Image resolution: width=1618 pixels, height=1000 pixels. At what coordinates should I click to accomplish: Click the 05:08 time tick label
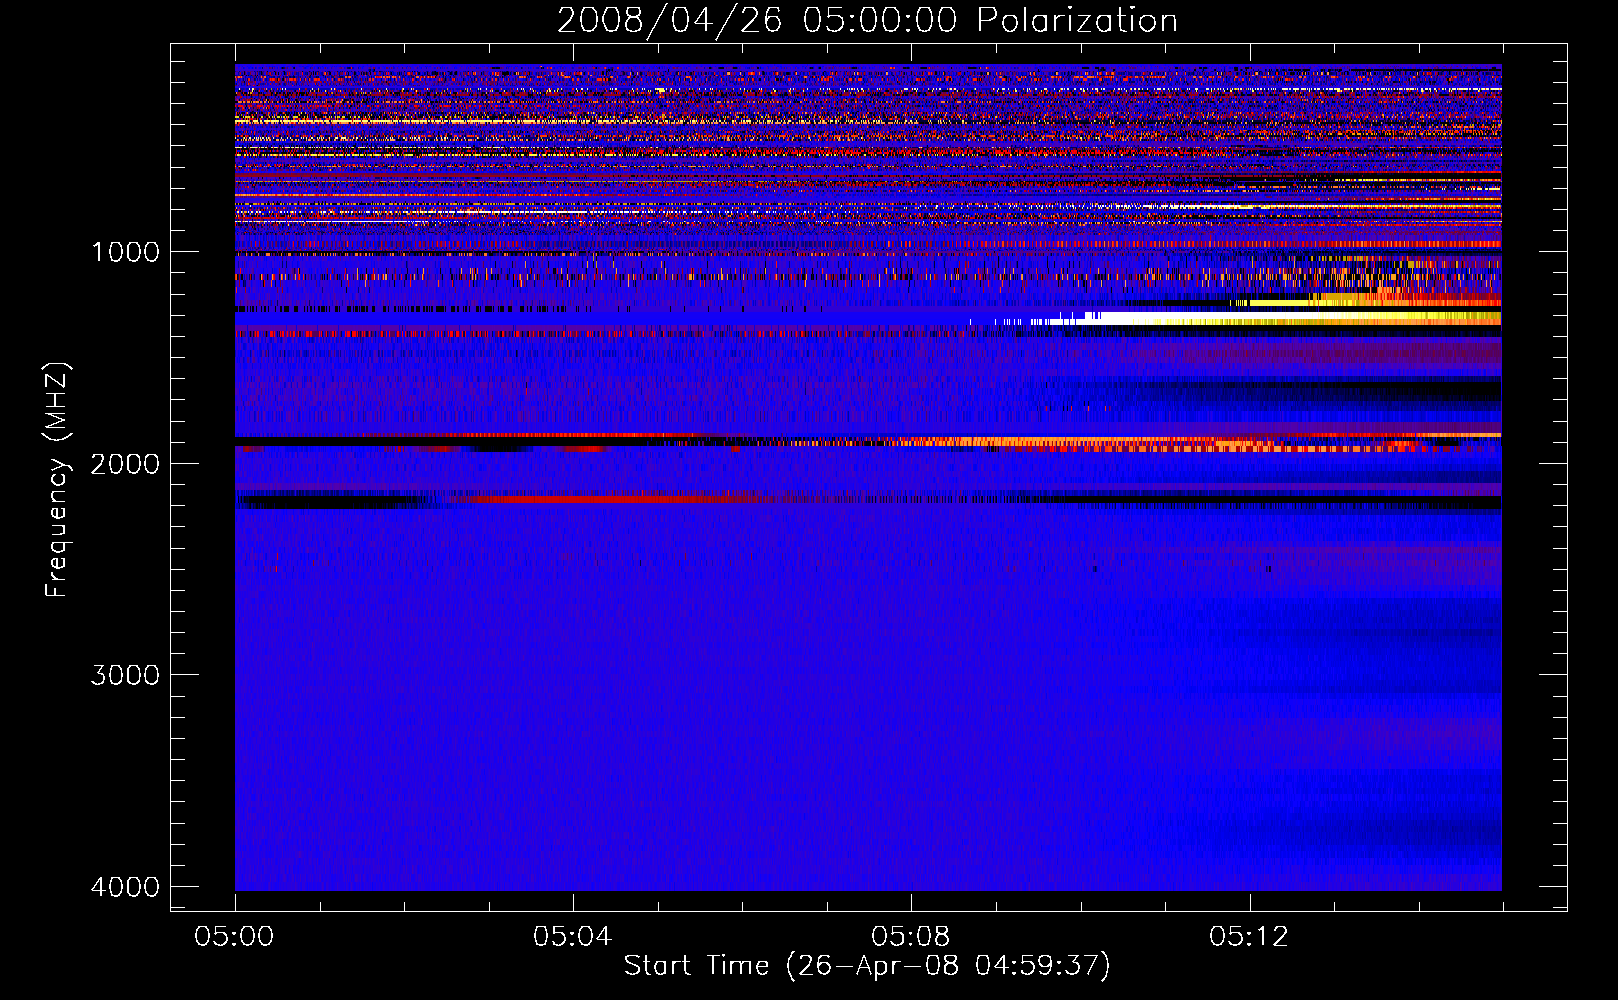tap(911, 937)
